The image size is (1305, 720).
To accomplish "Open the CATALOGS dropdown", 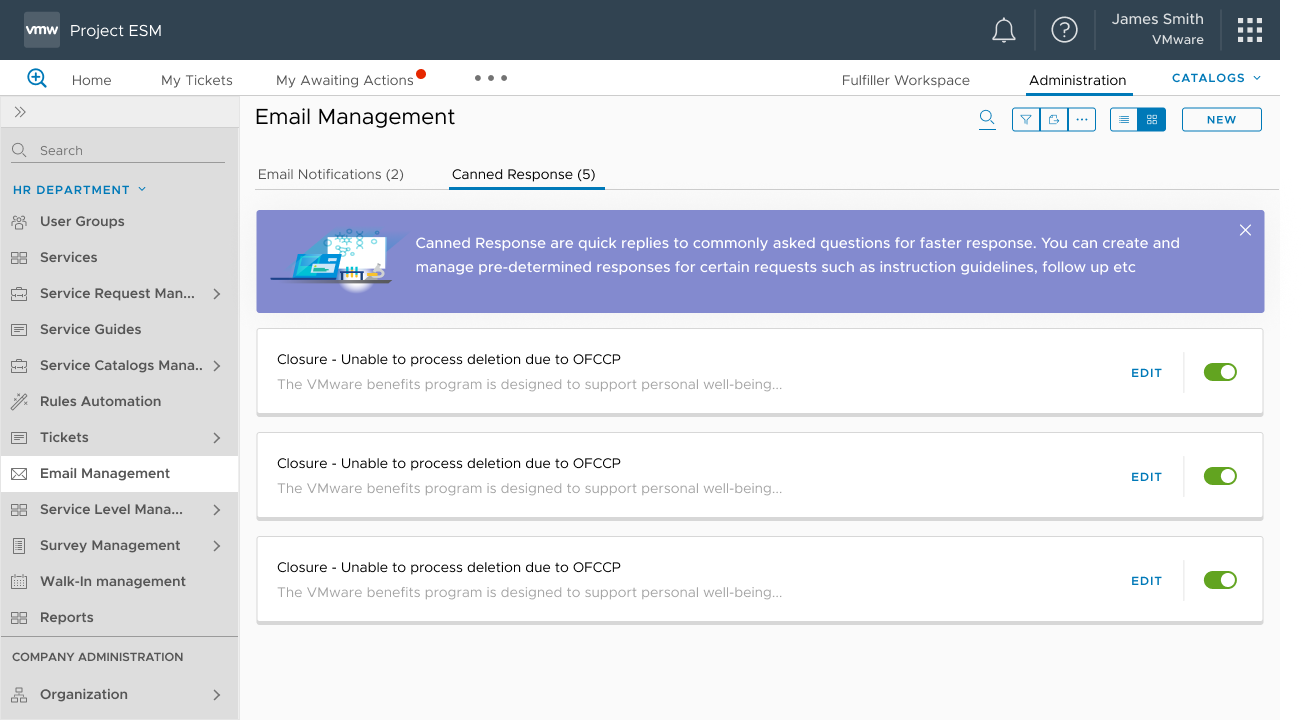I will (x=1214, y=77).
